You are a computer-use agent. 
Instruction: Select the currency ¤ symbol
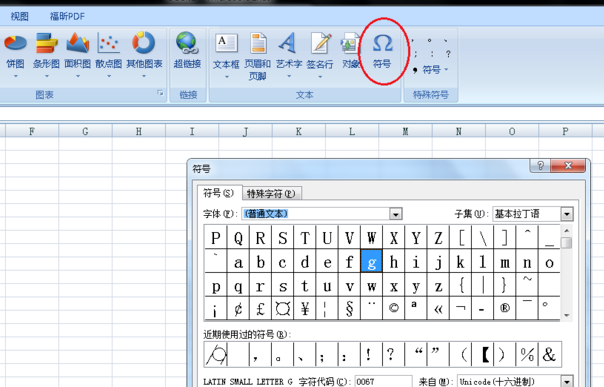tap(282, 308)
